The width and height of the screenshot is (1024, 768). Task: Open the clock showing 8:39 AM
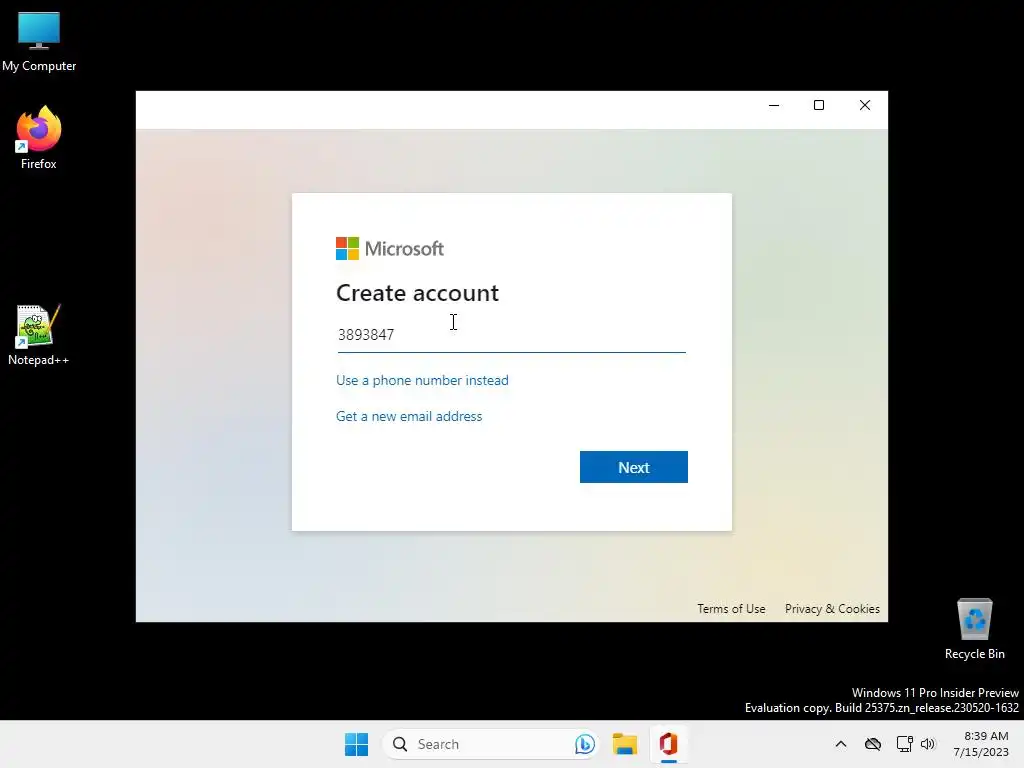tap(981, 744)
